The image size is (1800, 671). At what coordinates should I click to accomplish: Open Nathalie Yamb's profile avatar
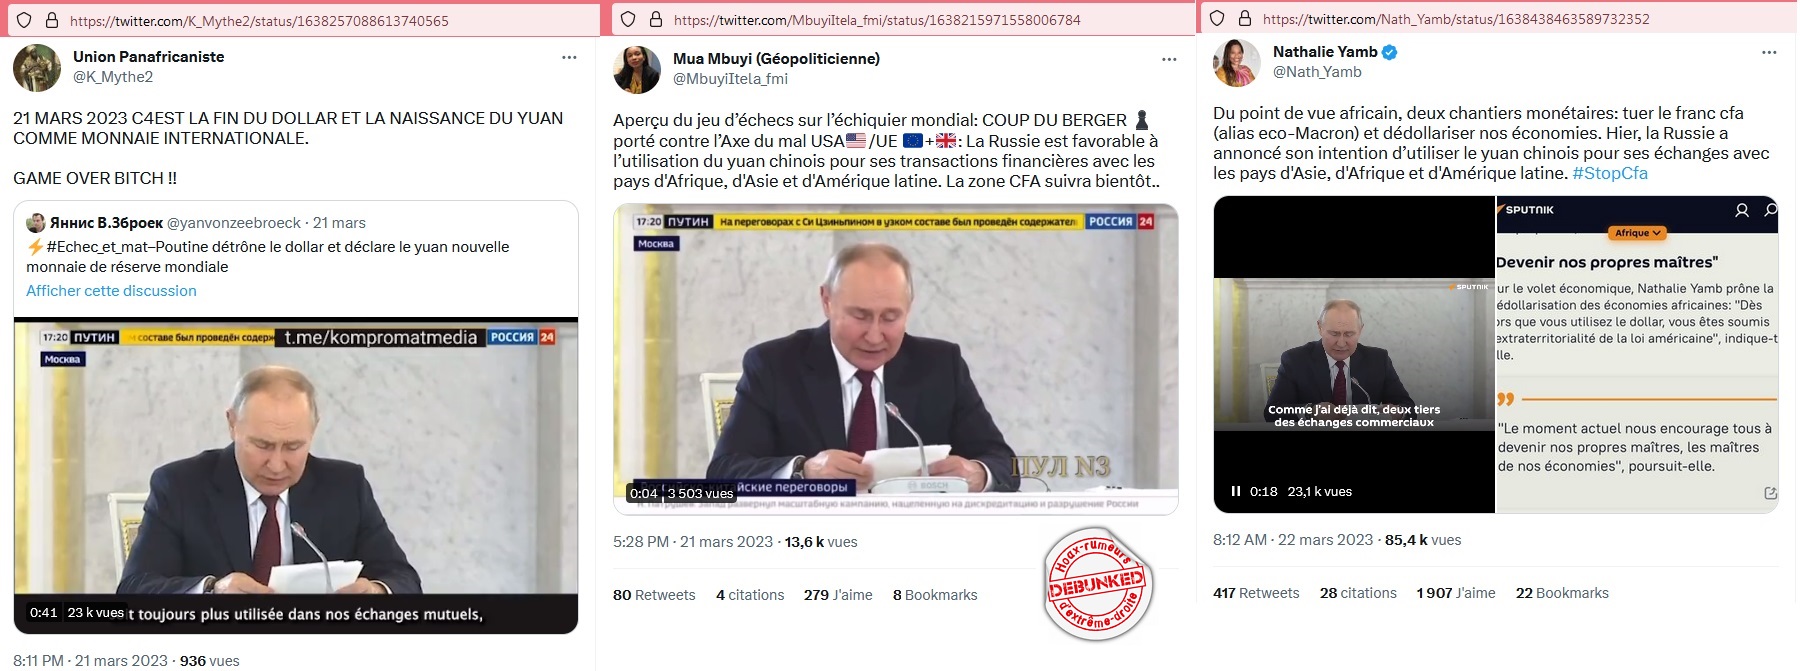click(1237, 63)
